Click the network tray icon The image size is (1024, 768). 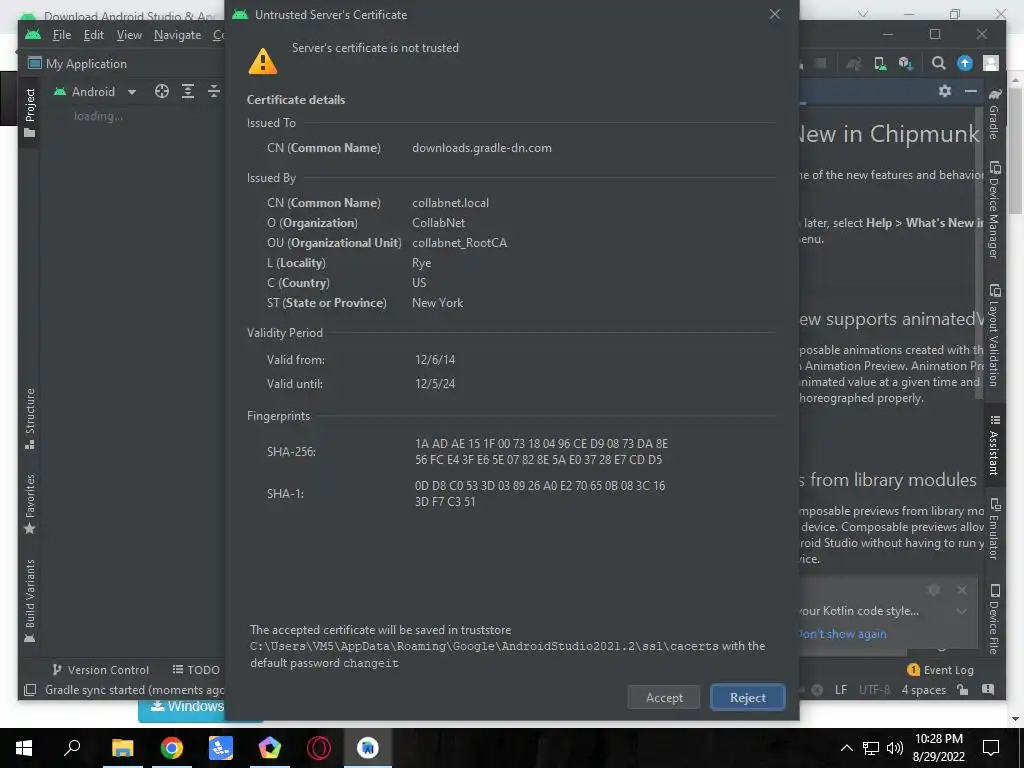click(x=871, y=748)
